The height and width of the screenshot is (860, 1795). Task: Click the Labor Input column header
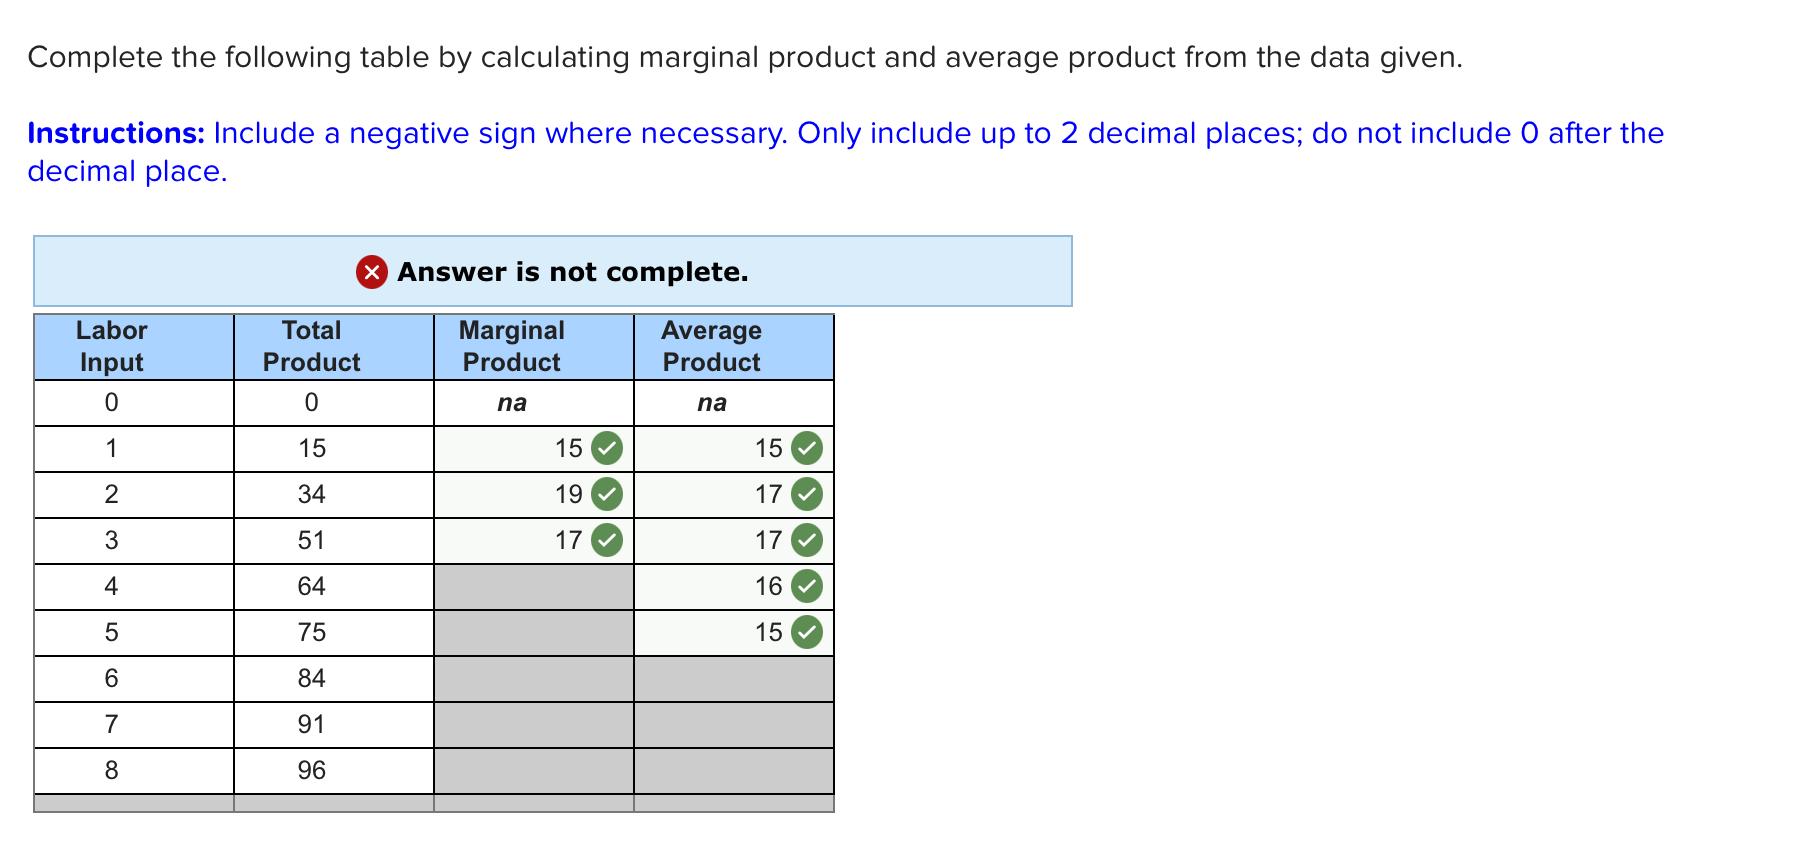coord(111,346)
